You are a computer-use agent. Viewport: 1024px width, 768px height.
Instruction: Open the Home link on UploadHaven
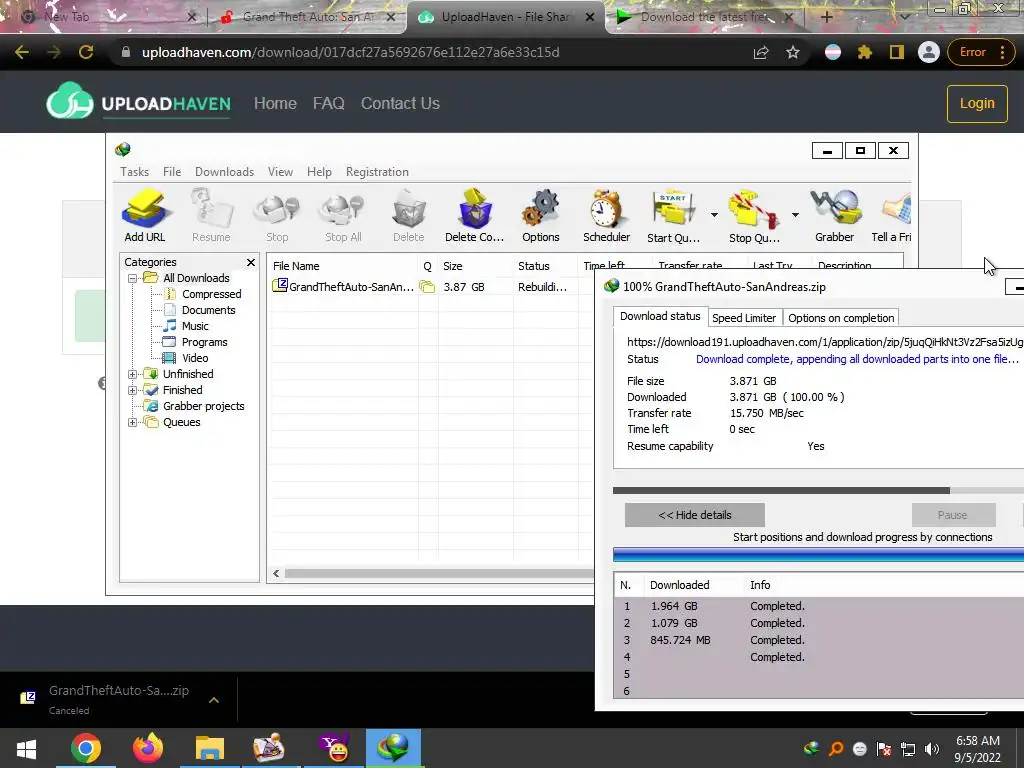click(275, 103)
